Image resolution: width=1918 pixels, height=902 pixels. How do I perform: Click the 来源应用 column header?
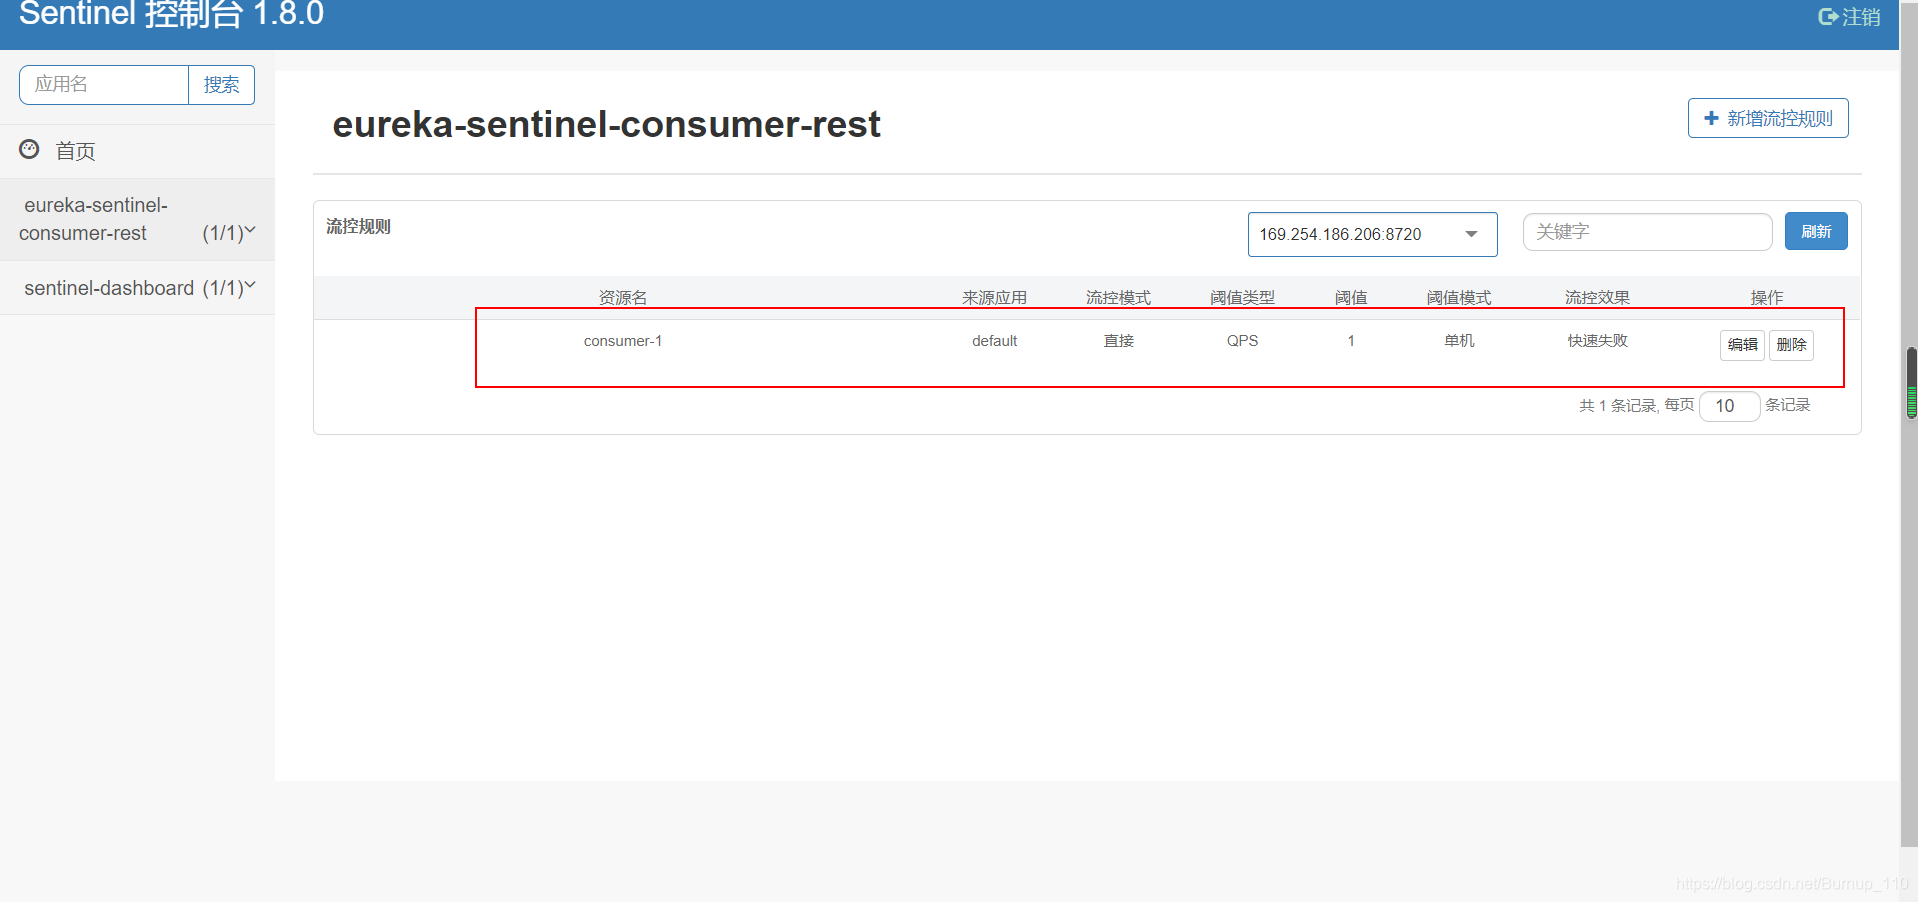(994, 298)
